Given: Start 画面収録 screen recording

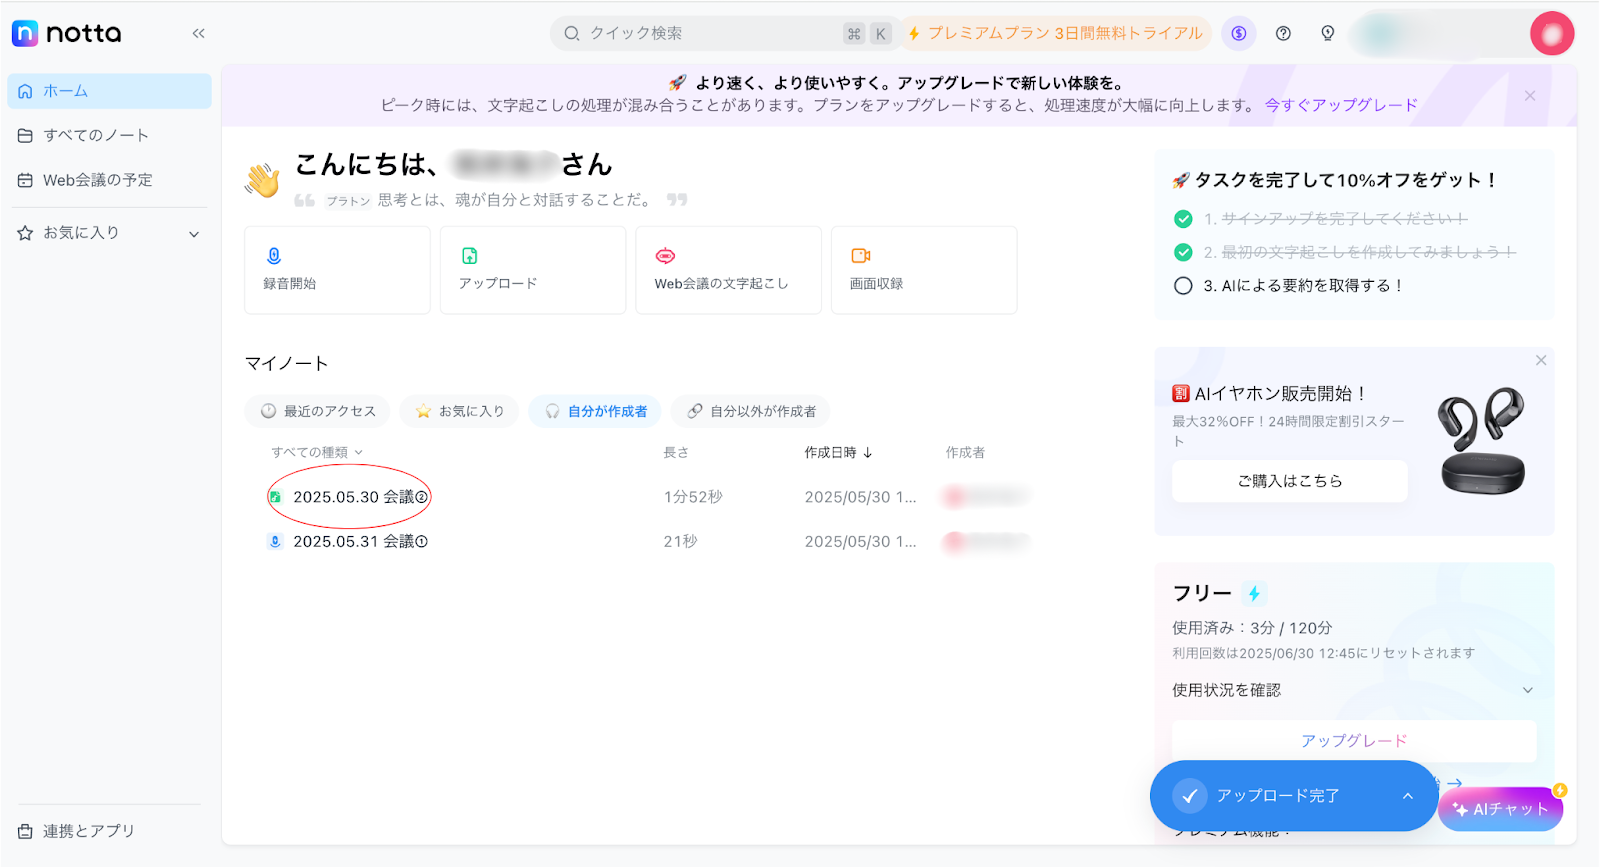Looking at the screenshot, I should (922, 270).
